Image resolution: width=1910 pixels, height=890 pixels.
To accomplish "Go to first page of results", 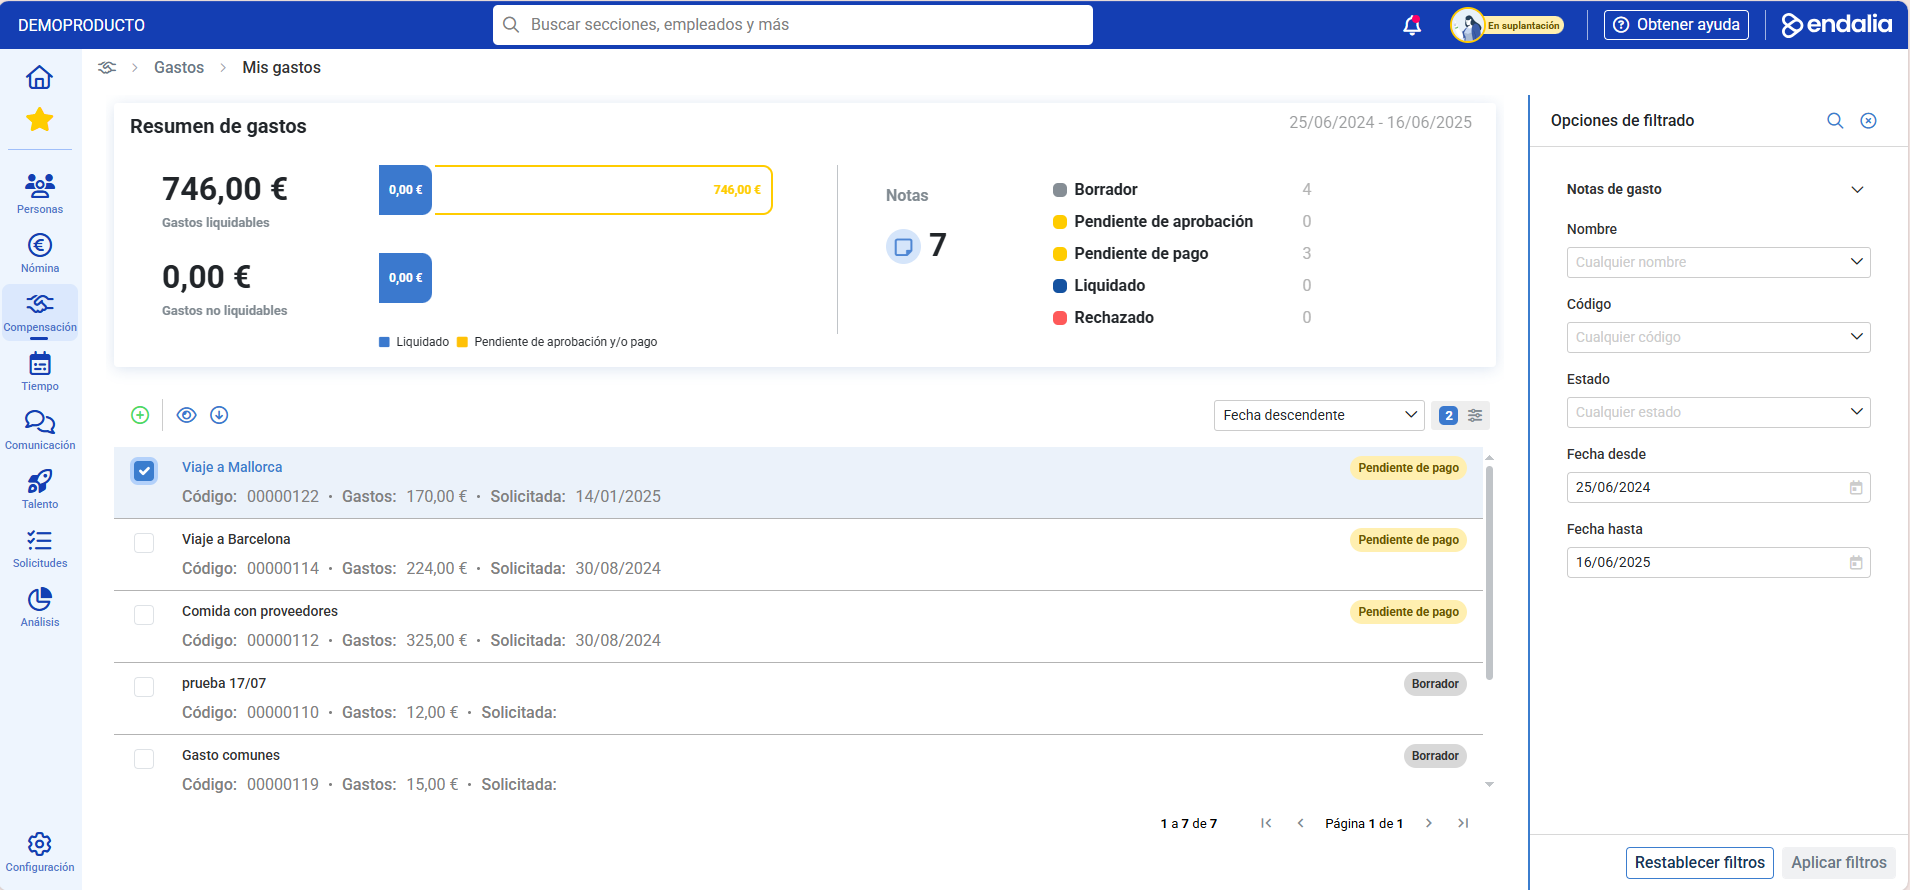I will click(x=1266, y=823).
